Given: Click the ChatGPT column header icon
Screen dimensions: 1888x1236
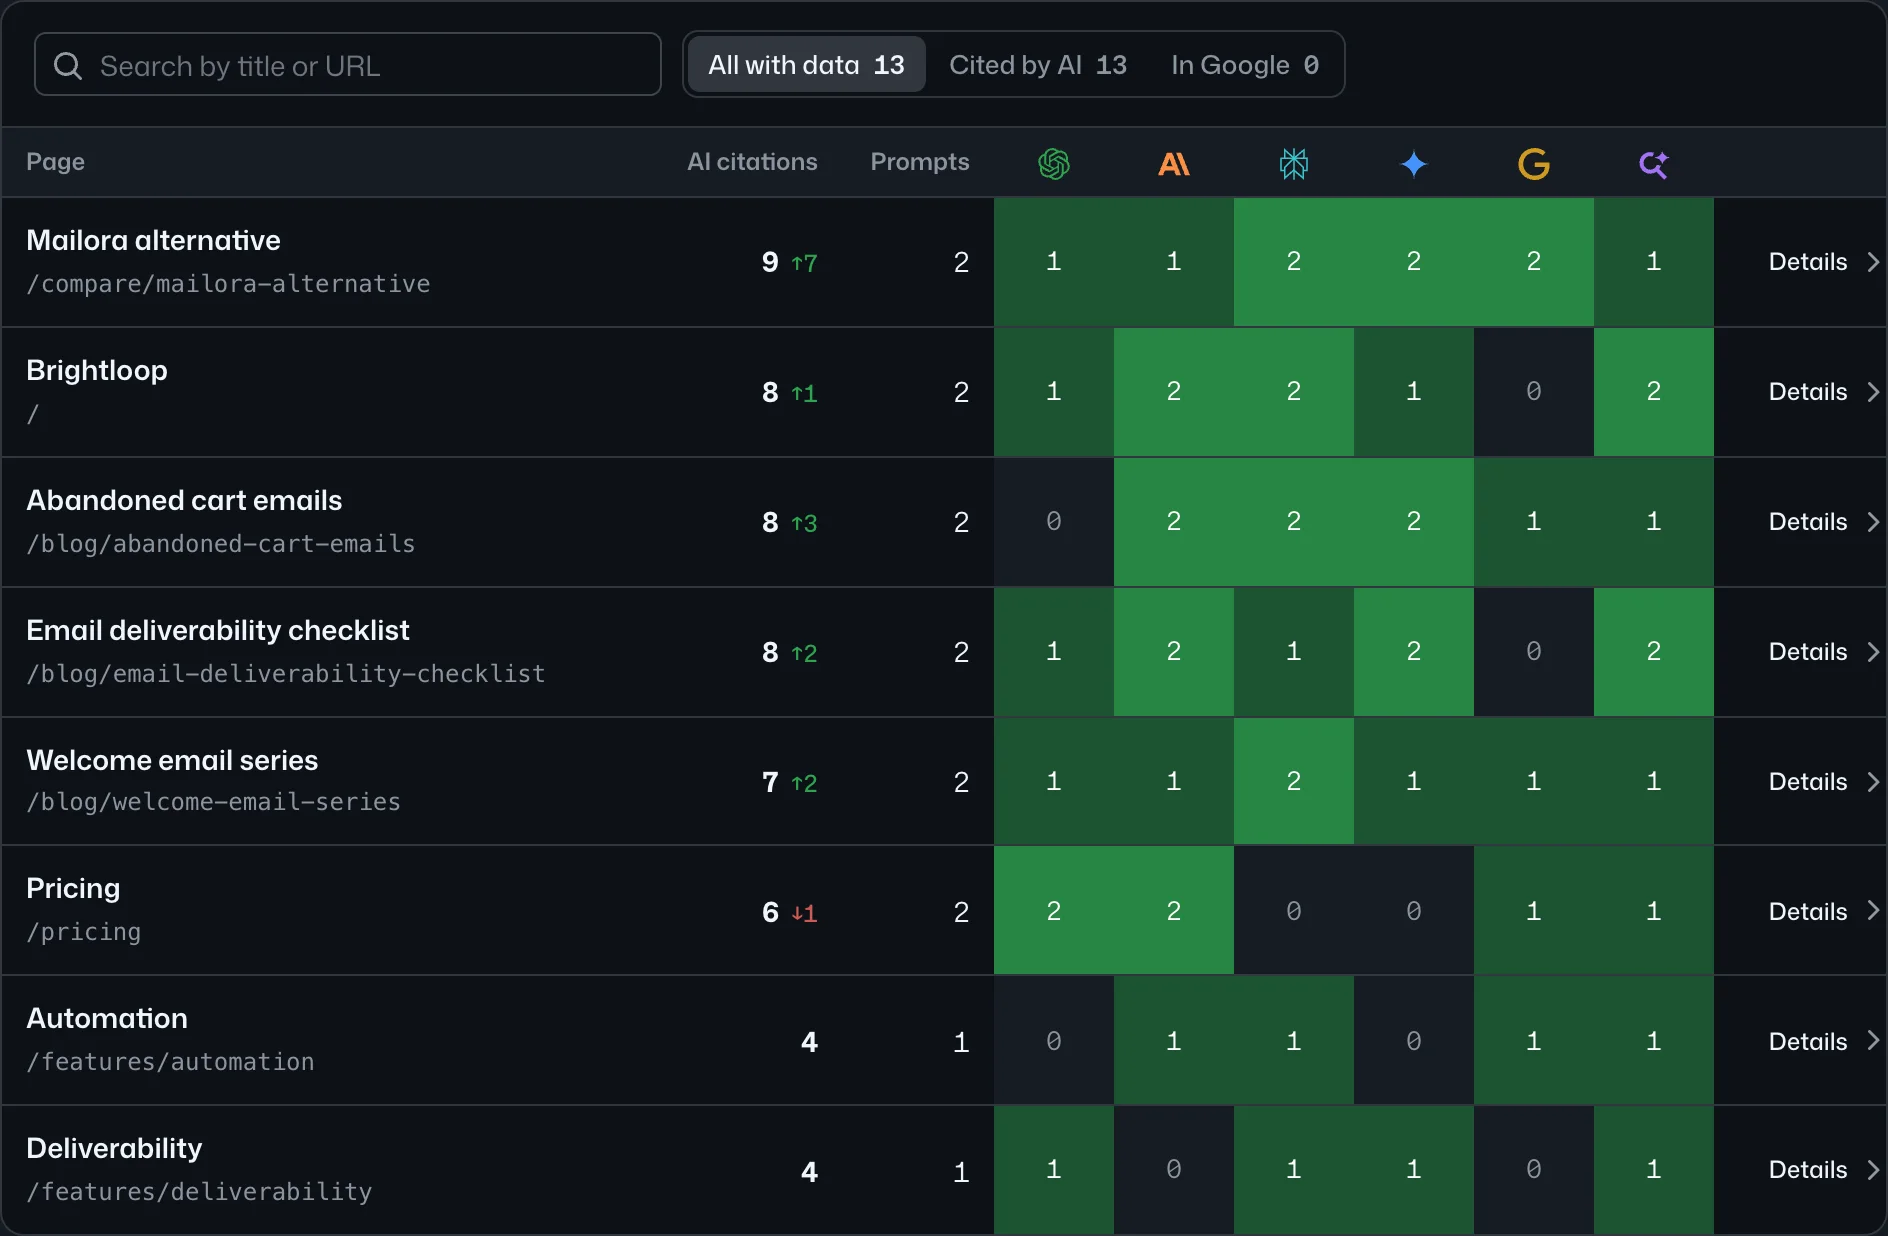Looking at the screenshot, I should pyautogui.click(x=1054, y=163).
